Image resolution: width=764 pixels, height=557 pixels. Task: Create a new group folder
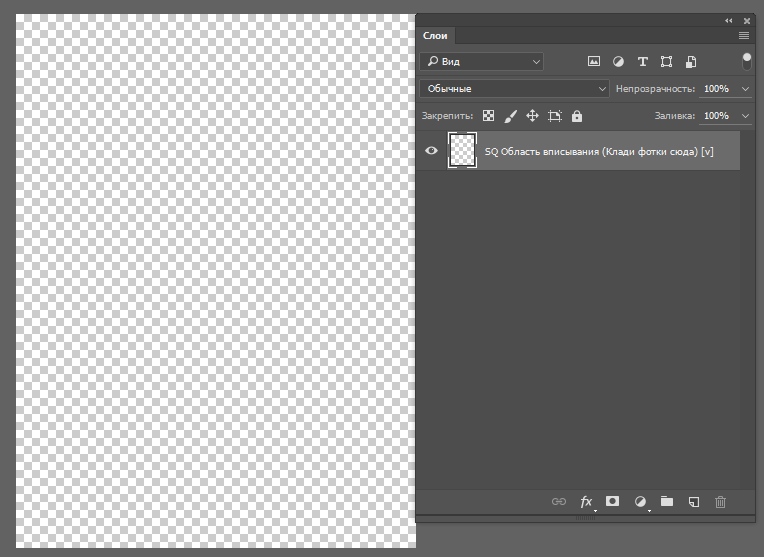tap(667, 501)
